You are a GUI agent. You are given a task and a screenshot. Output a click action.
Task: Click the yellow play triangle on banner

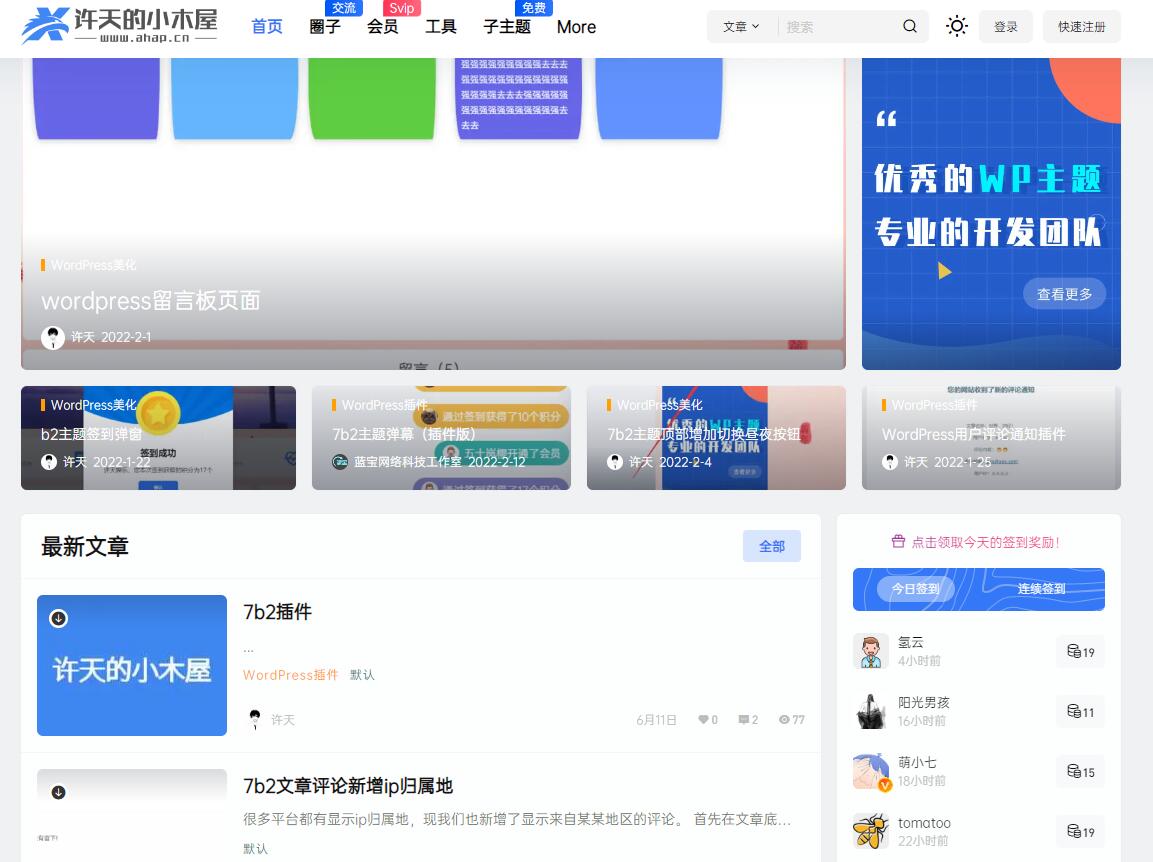coord(945,271)
